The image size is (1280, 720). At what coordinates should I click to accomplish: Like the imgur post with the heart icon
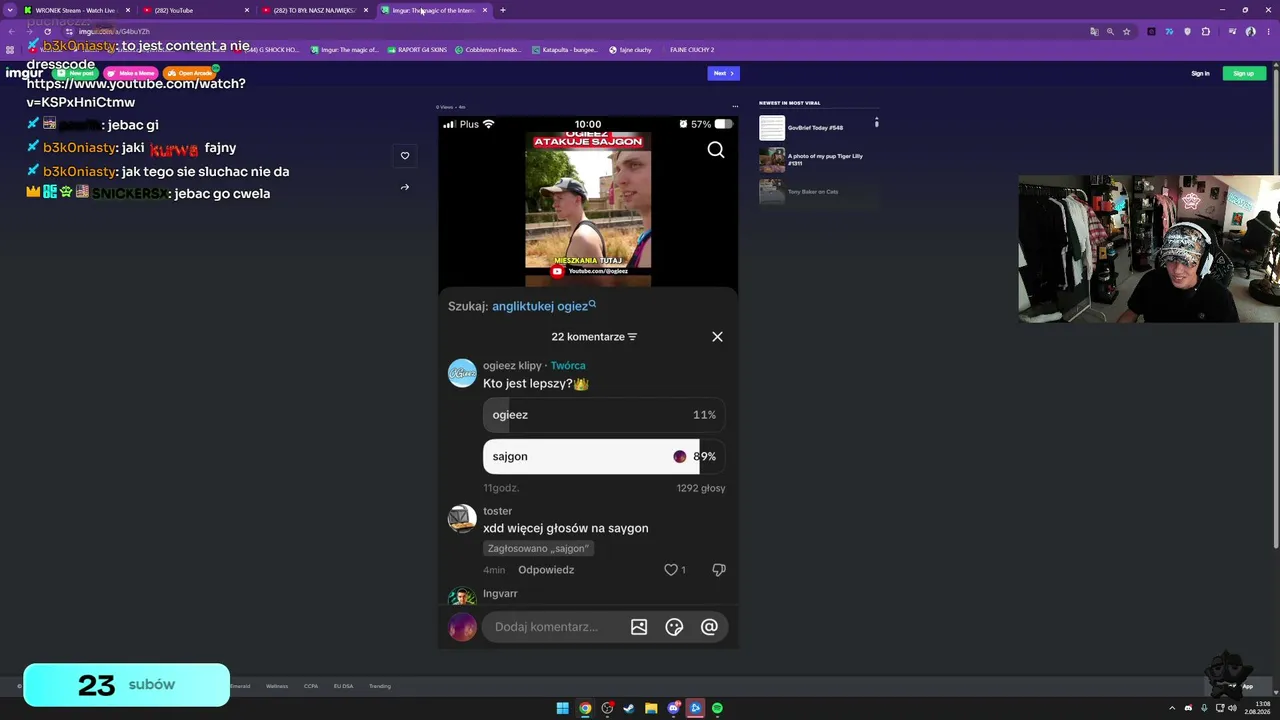[x=405, y=156]
